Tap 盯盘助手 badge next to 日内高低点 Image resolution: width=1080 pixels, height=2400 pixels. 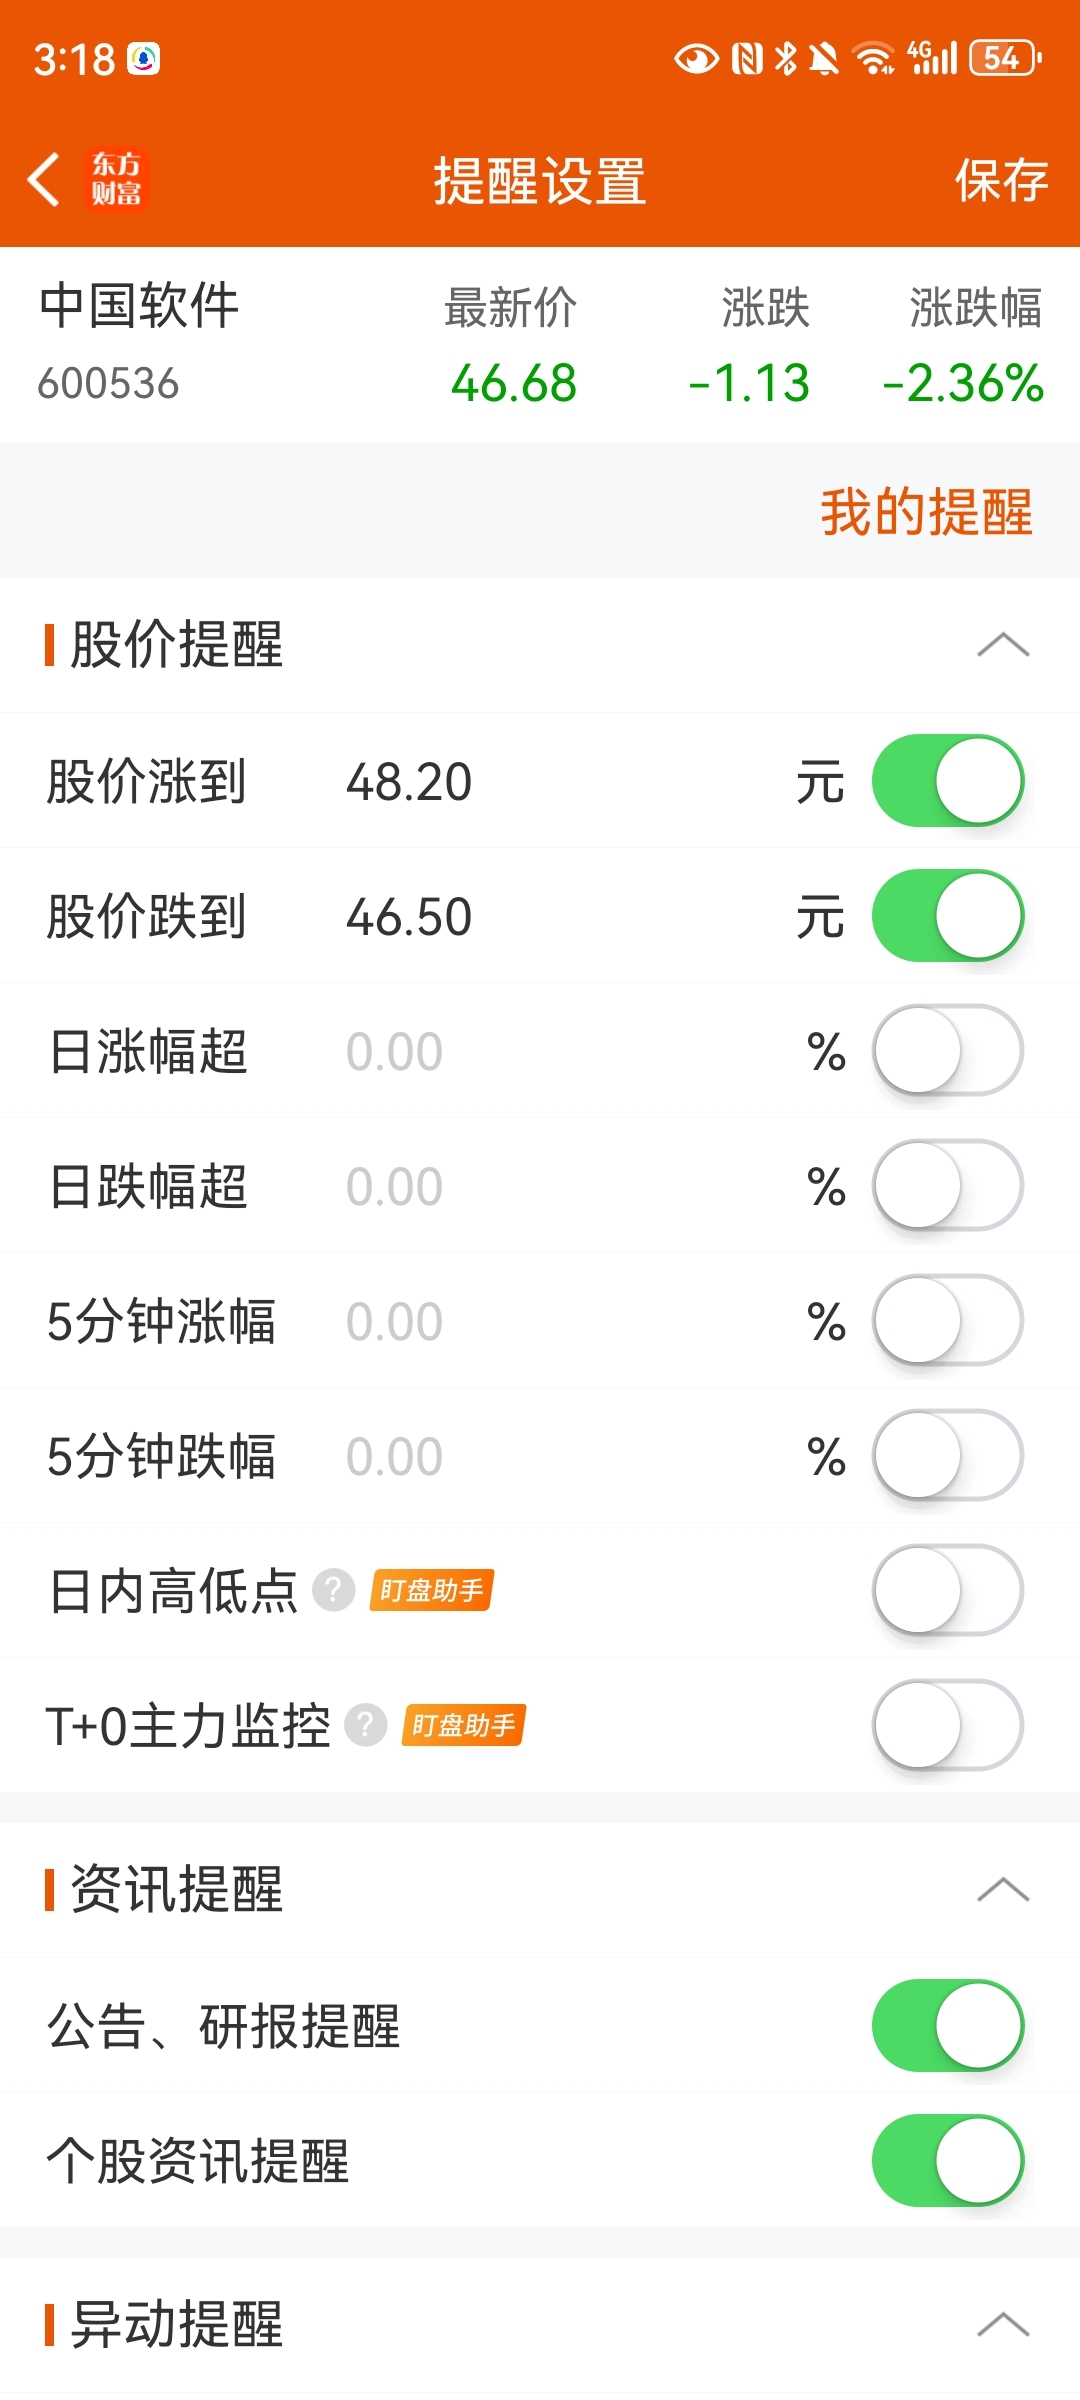tap(432, 1590)
